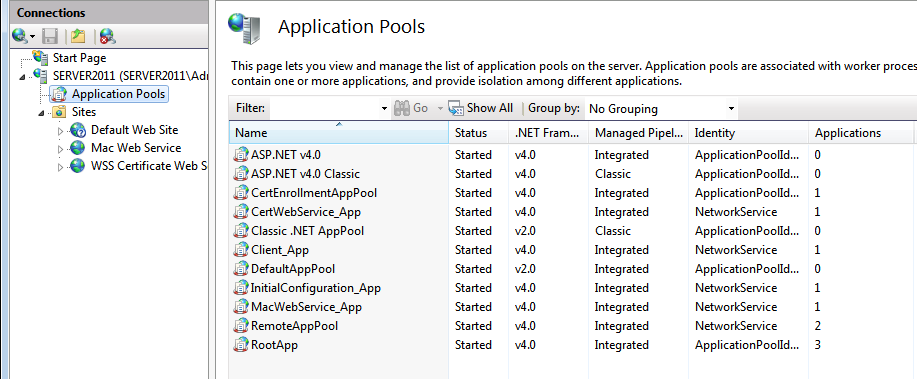
Task: Sort by the Identity column header
Action: click(749, 133)
